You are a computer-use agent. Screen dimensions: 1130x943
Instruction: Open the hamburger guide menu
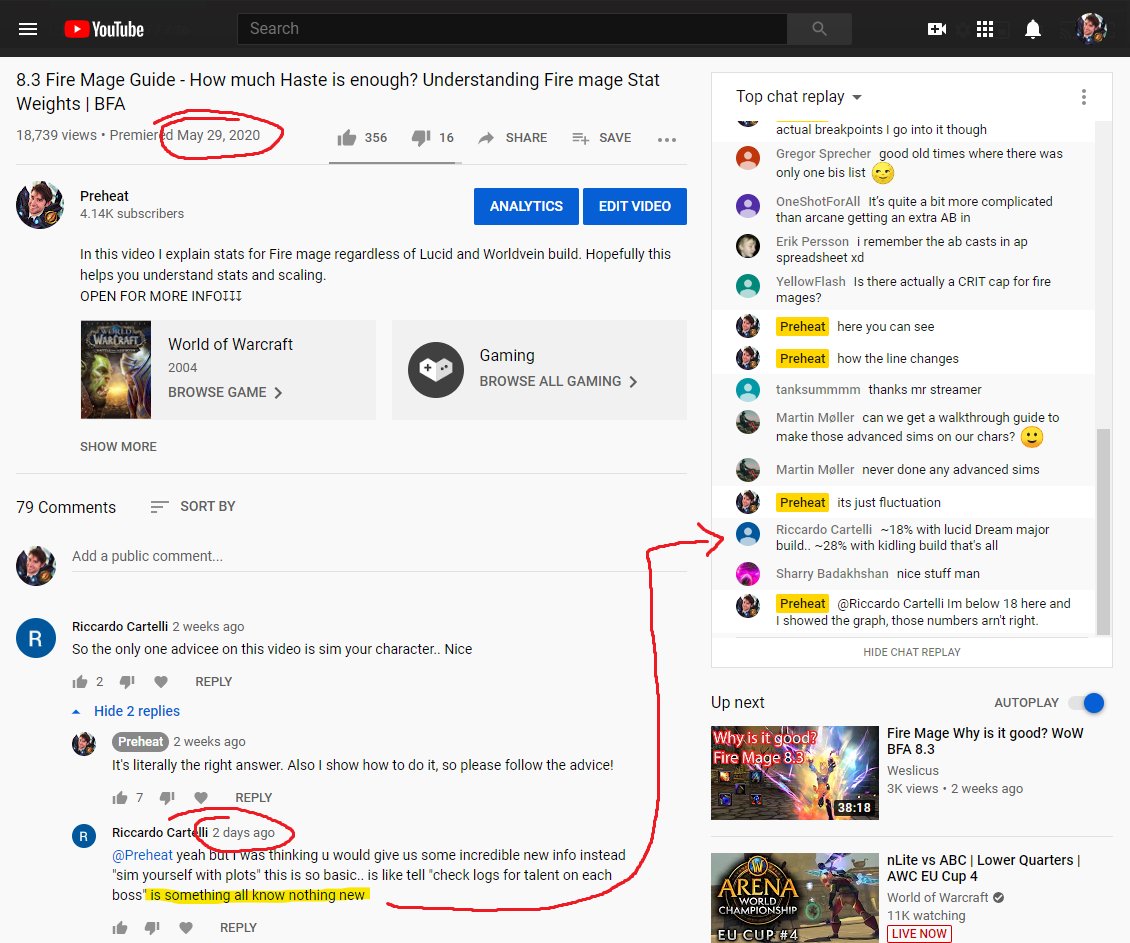28,29
